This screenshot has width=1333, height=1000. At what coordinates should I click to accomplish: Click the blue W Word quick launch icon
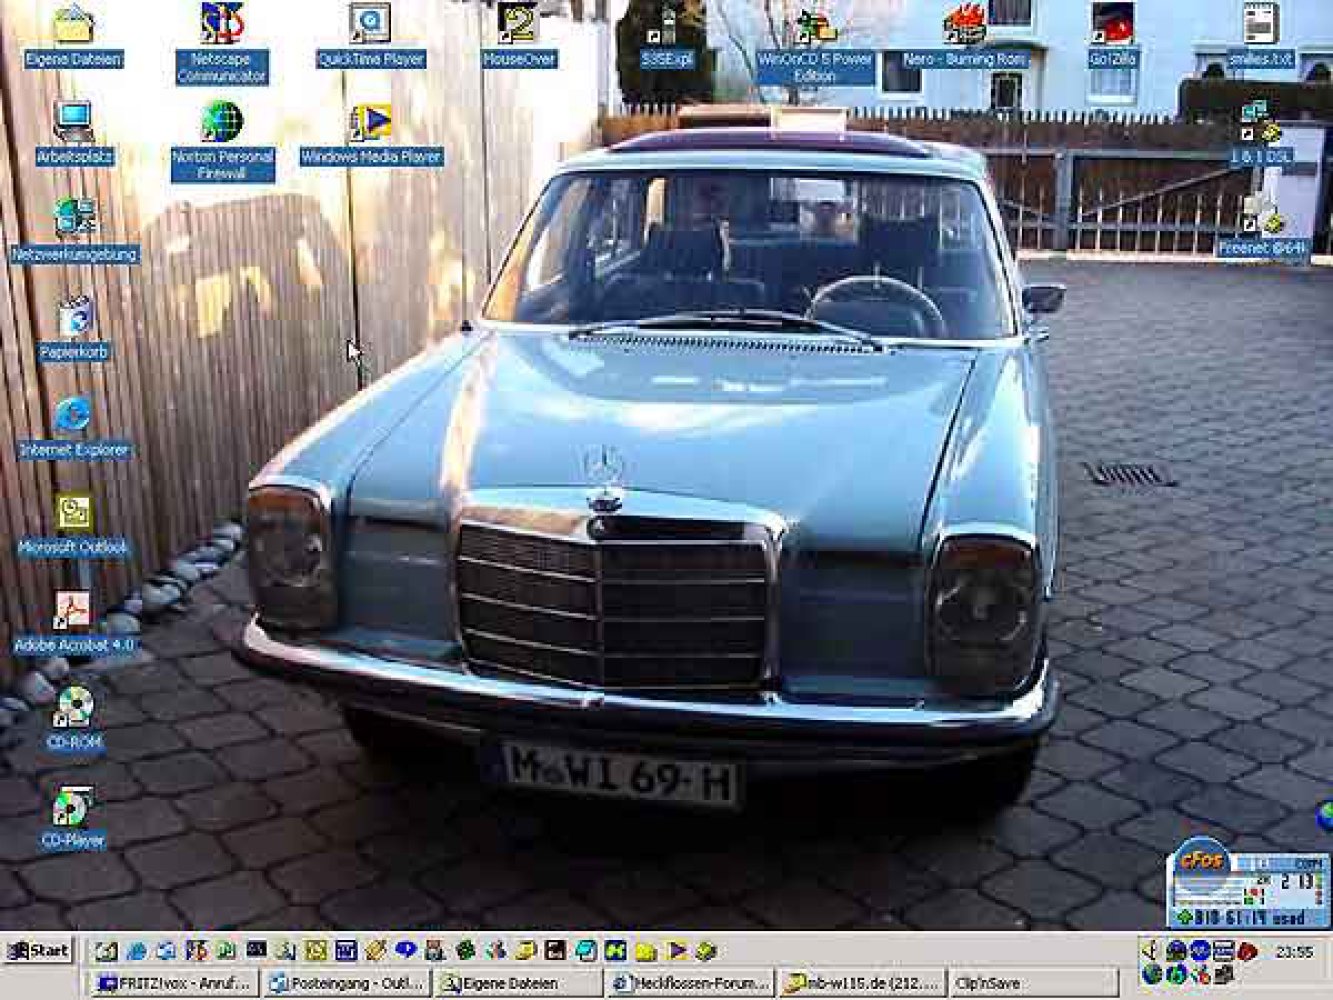click(x=346, y=950)
